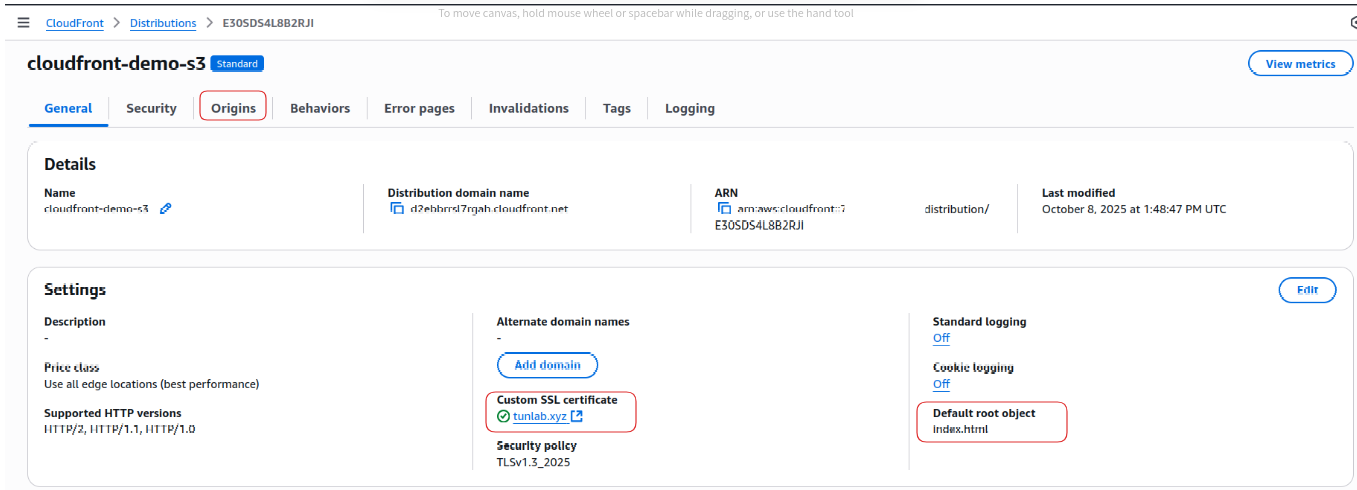Select the d2ebbrrsl7rgab.cloudfront.net domain text

[489, 209]
